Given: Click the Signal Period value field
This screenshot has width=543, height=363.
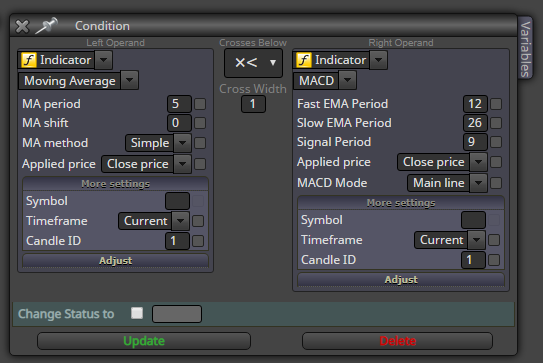Looking at the screenshot, I should click(475, 142).
